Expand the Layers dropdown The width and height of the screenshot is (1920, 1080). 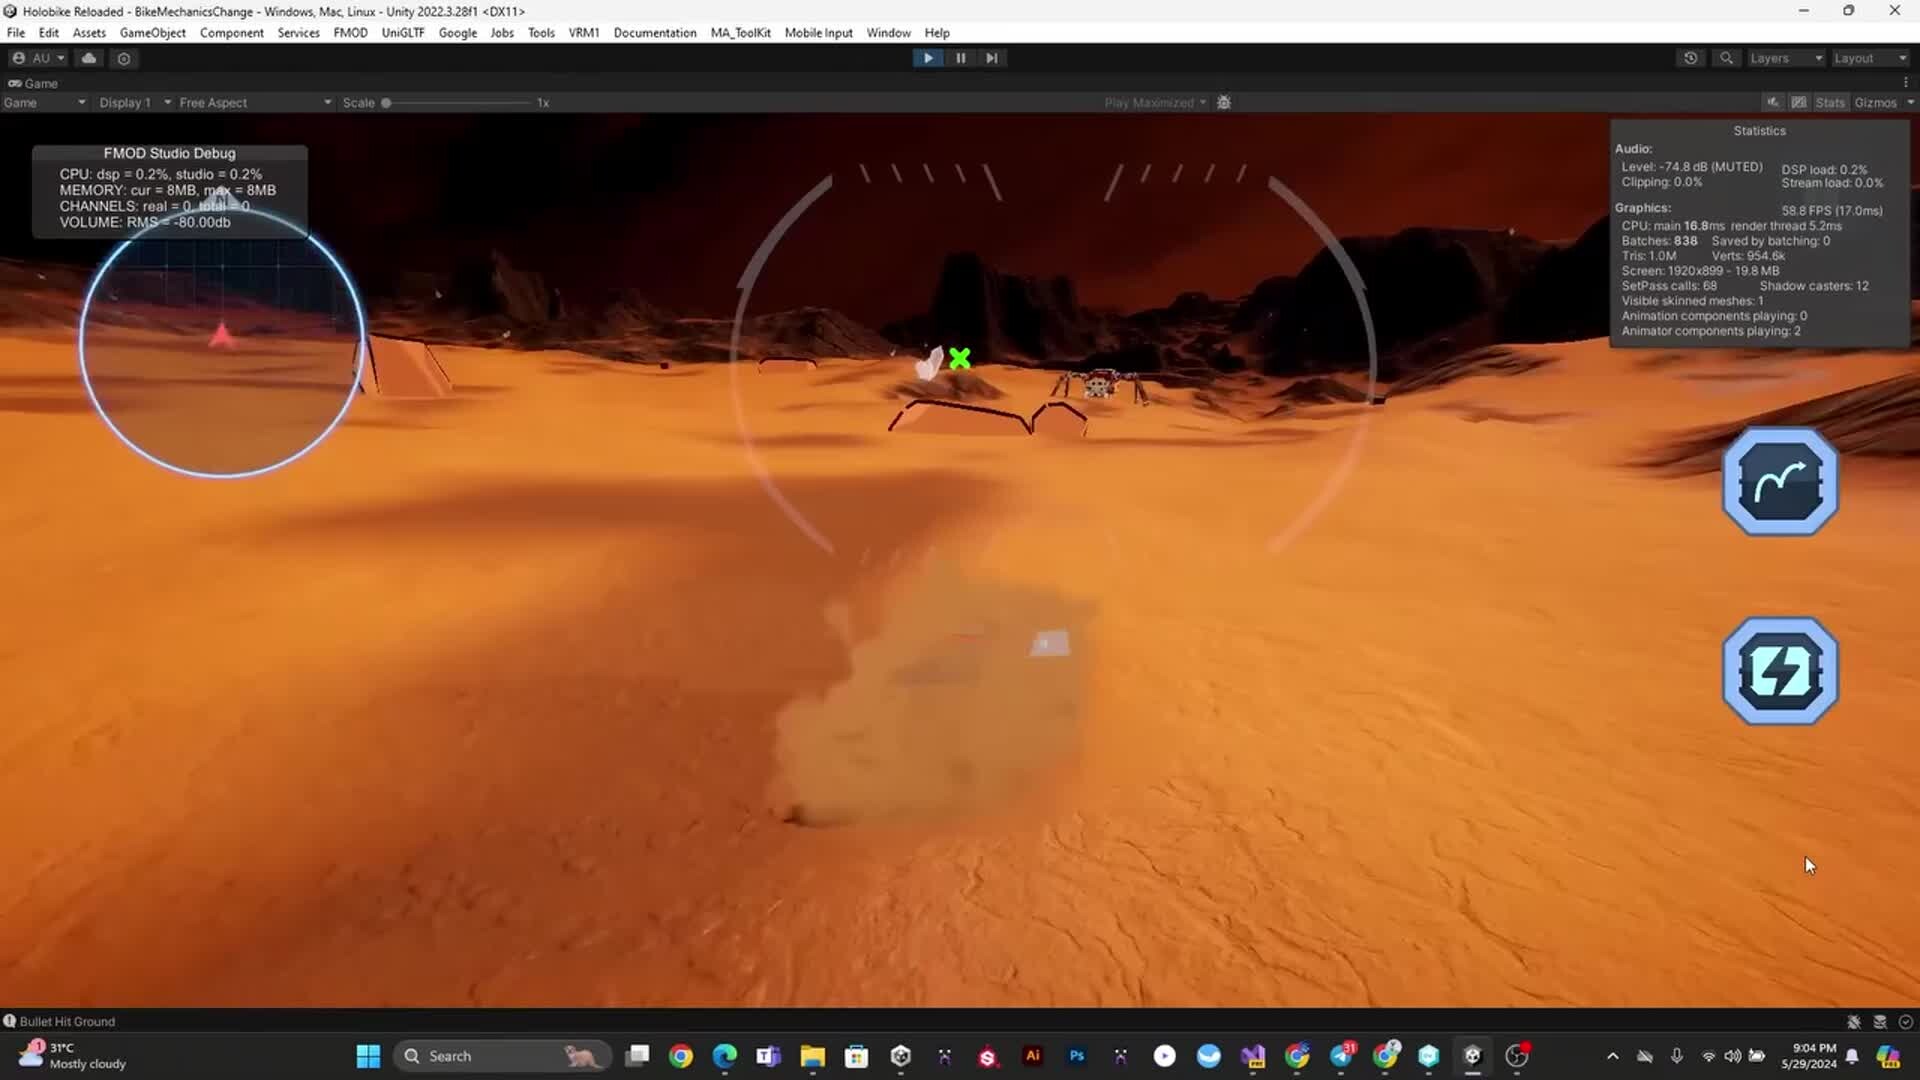point(1784,58)
